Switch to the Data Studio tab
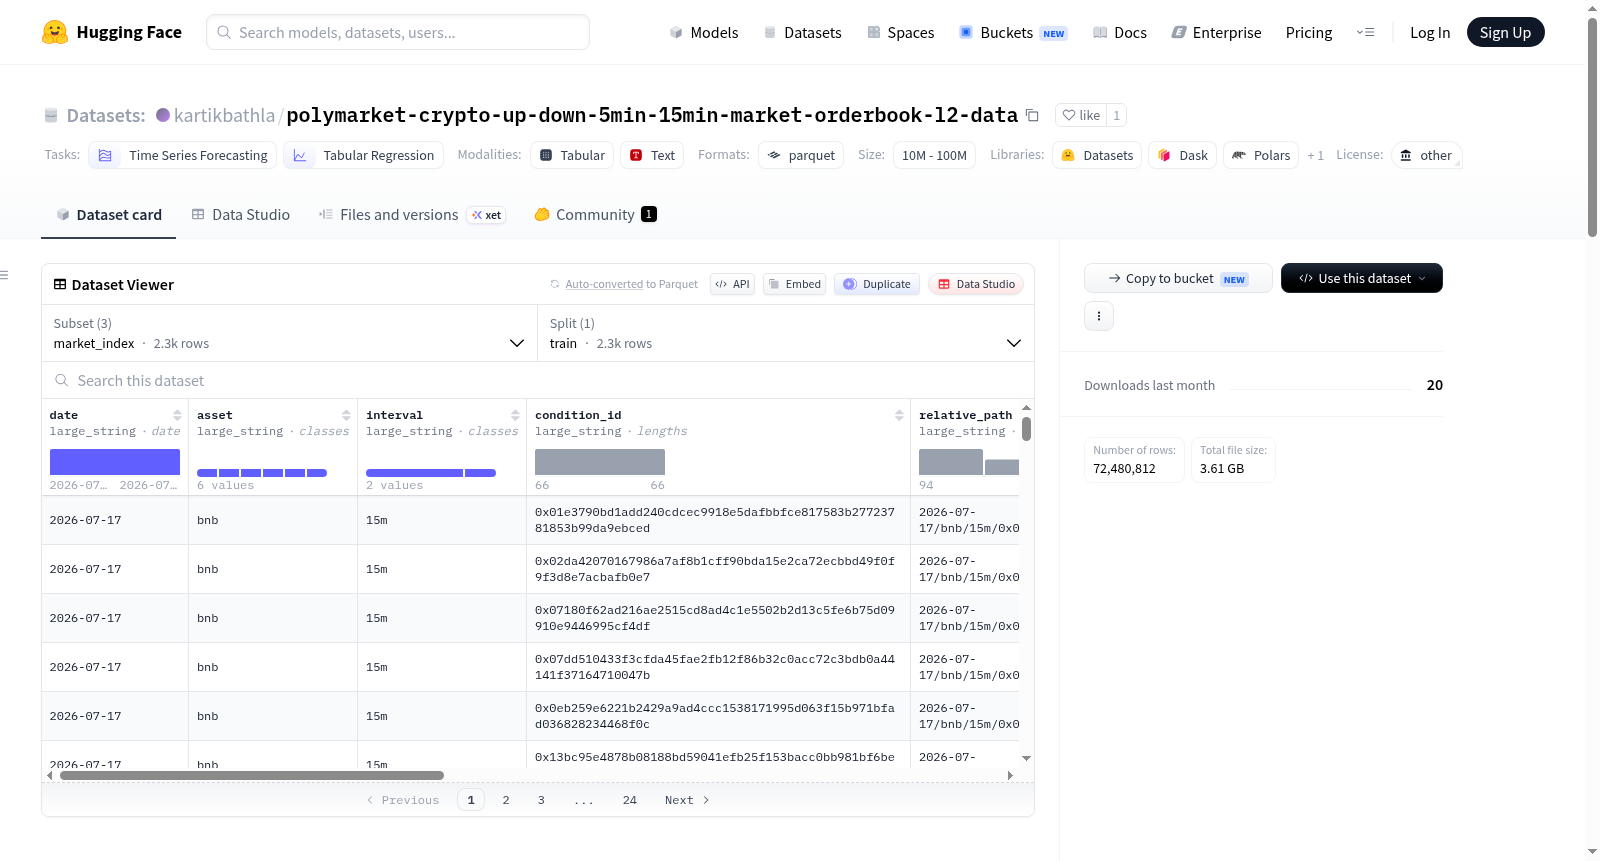Screen dimensions: 1600x861 coord(241,214)
